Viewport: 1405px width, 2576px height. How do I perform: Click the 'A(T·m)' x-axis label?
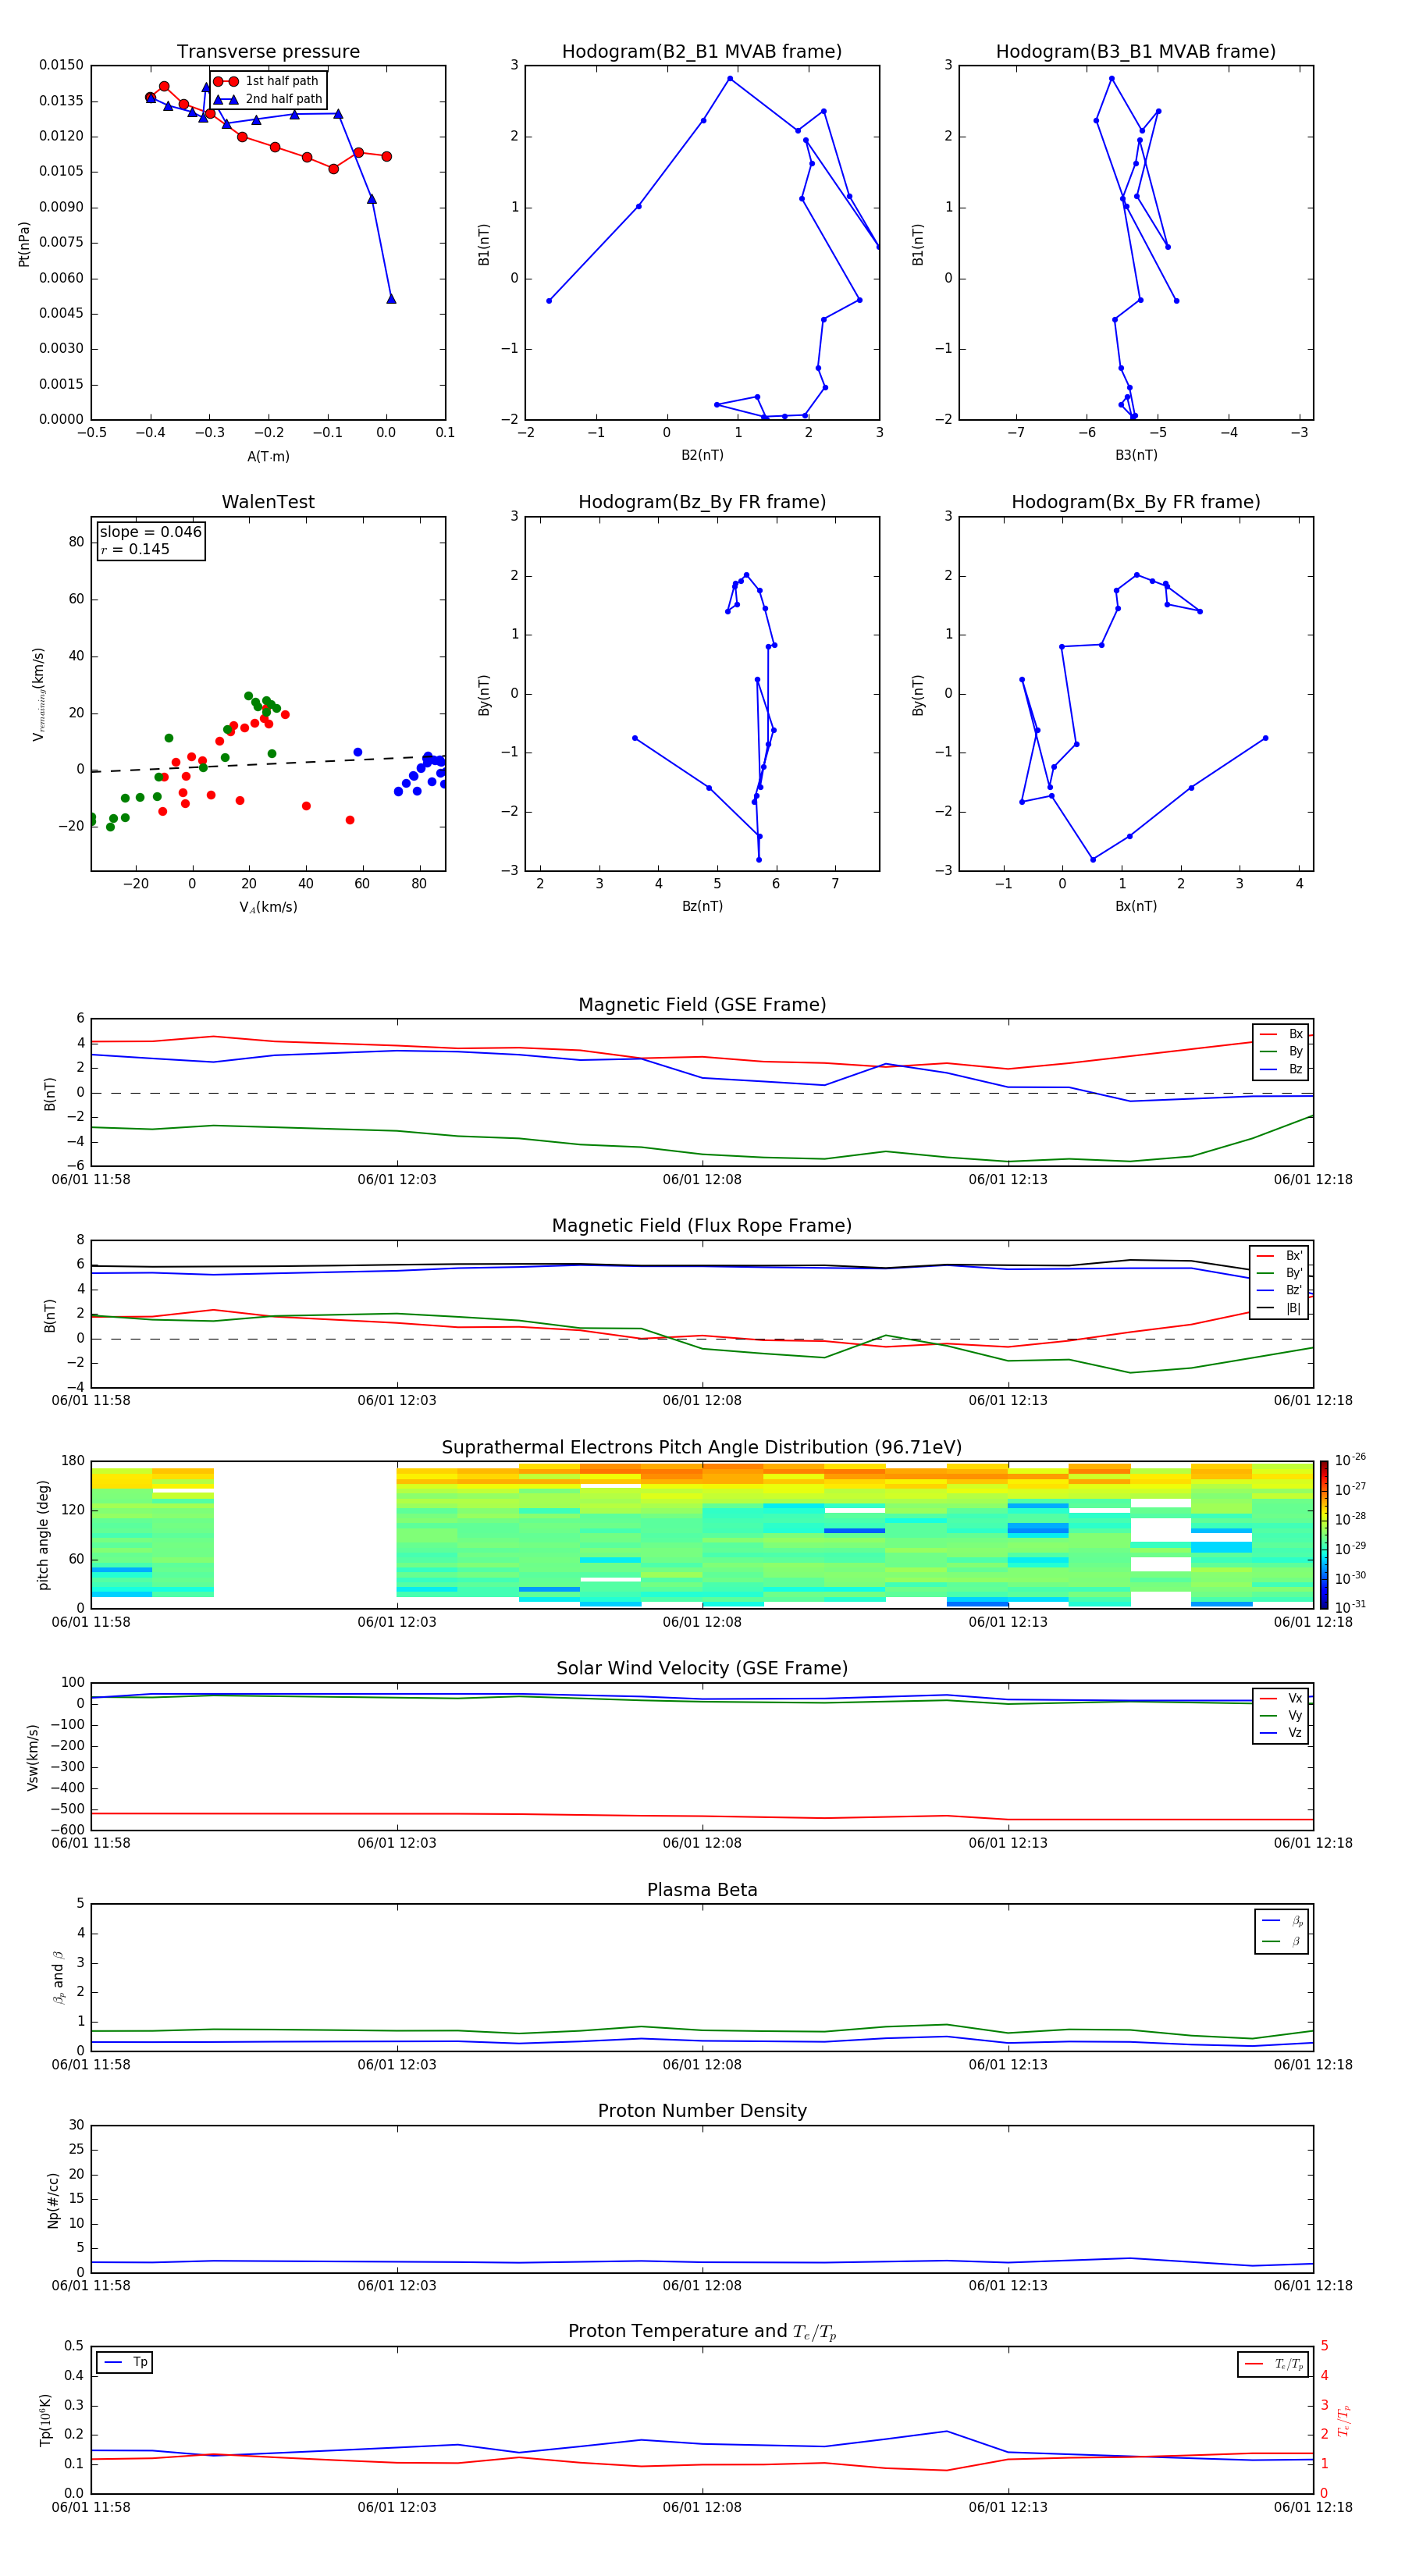tap(268, 456)
